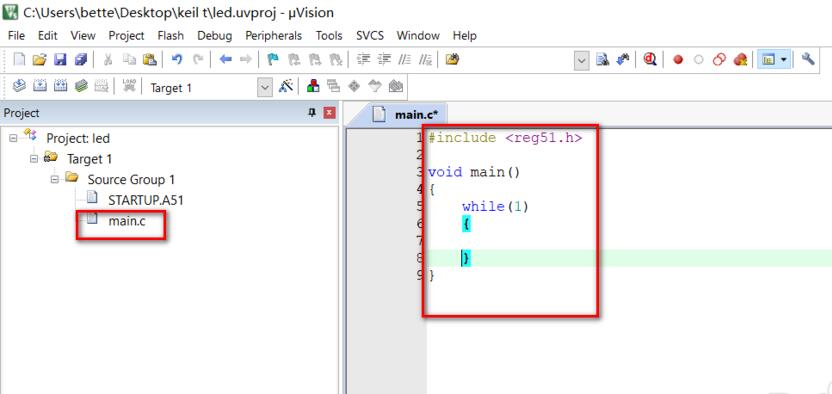Viewport: 832px width, 394px height.
Task: Open the Target 1 dropdown
Action: click(x=265, y=87)
